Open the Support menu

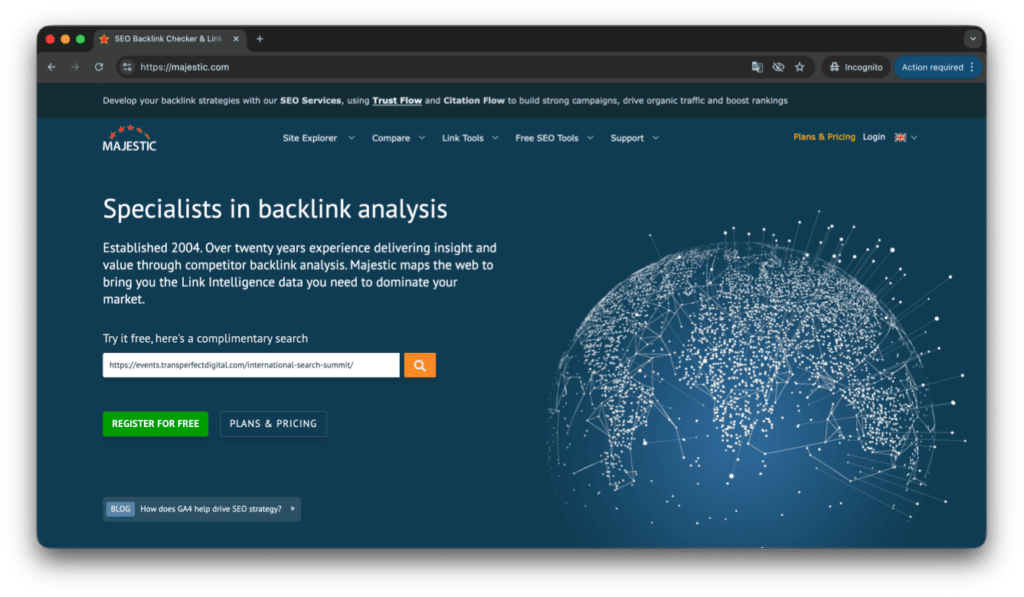click(x=634, y=138)
